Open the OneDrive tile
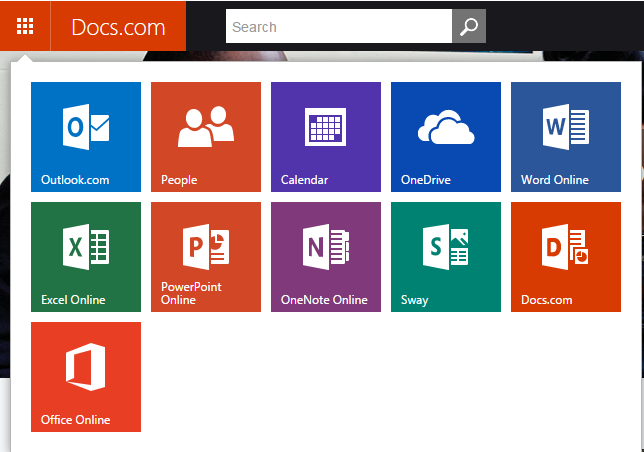This screenshot has width=644, height=452. (446, 137)
